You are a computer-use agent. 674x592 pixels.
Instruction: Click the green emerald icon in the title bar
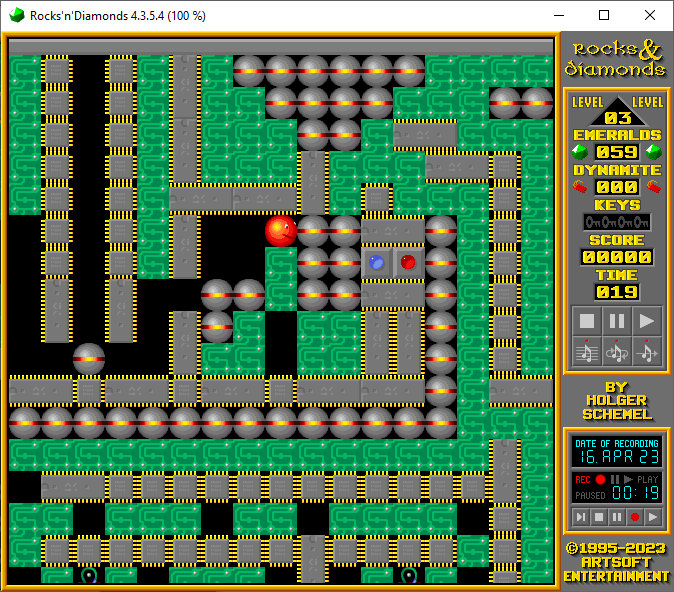[17, 15]
